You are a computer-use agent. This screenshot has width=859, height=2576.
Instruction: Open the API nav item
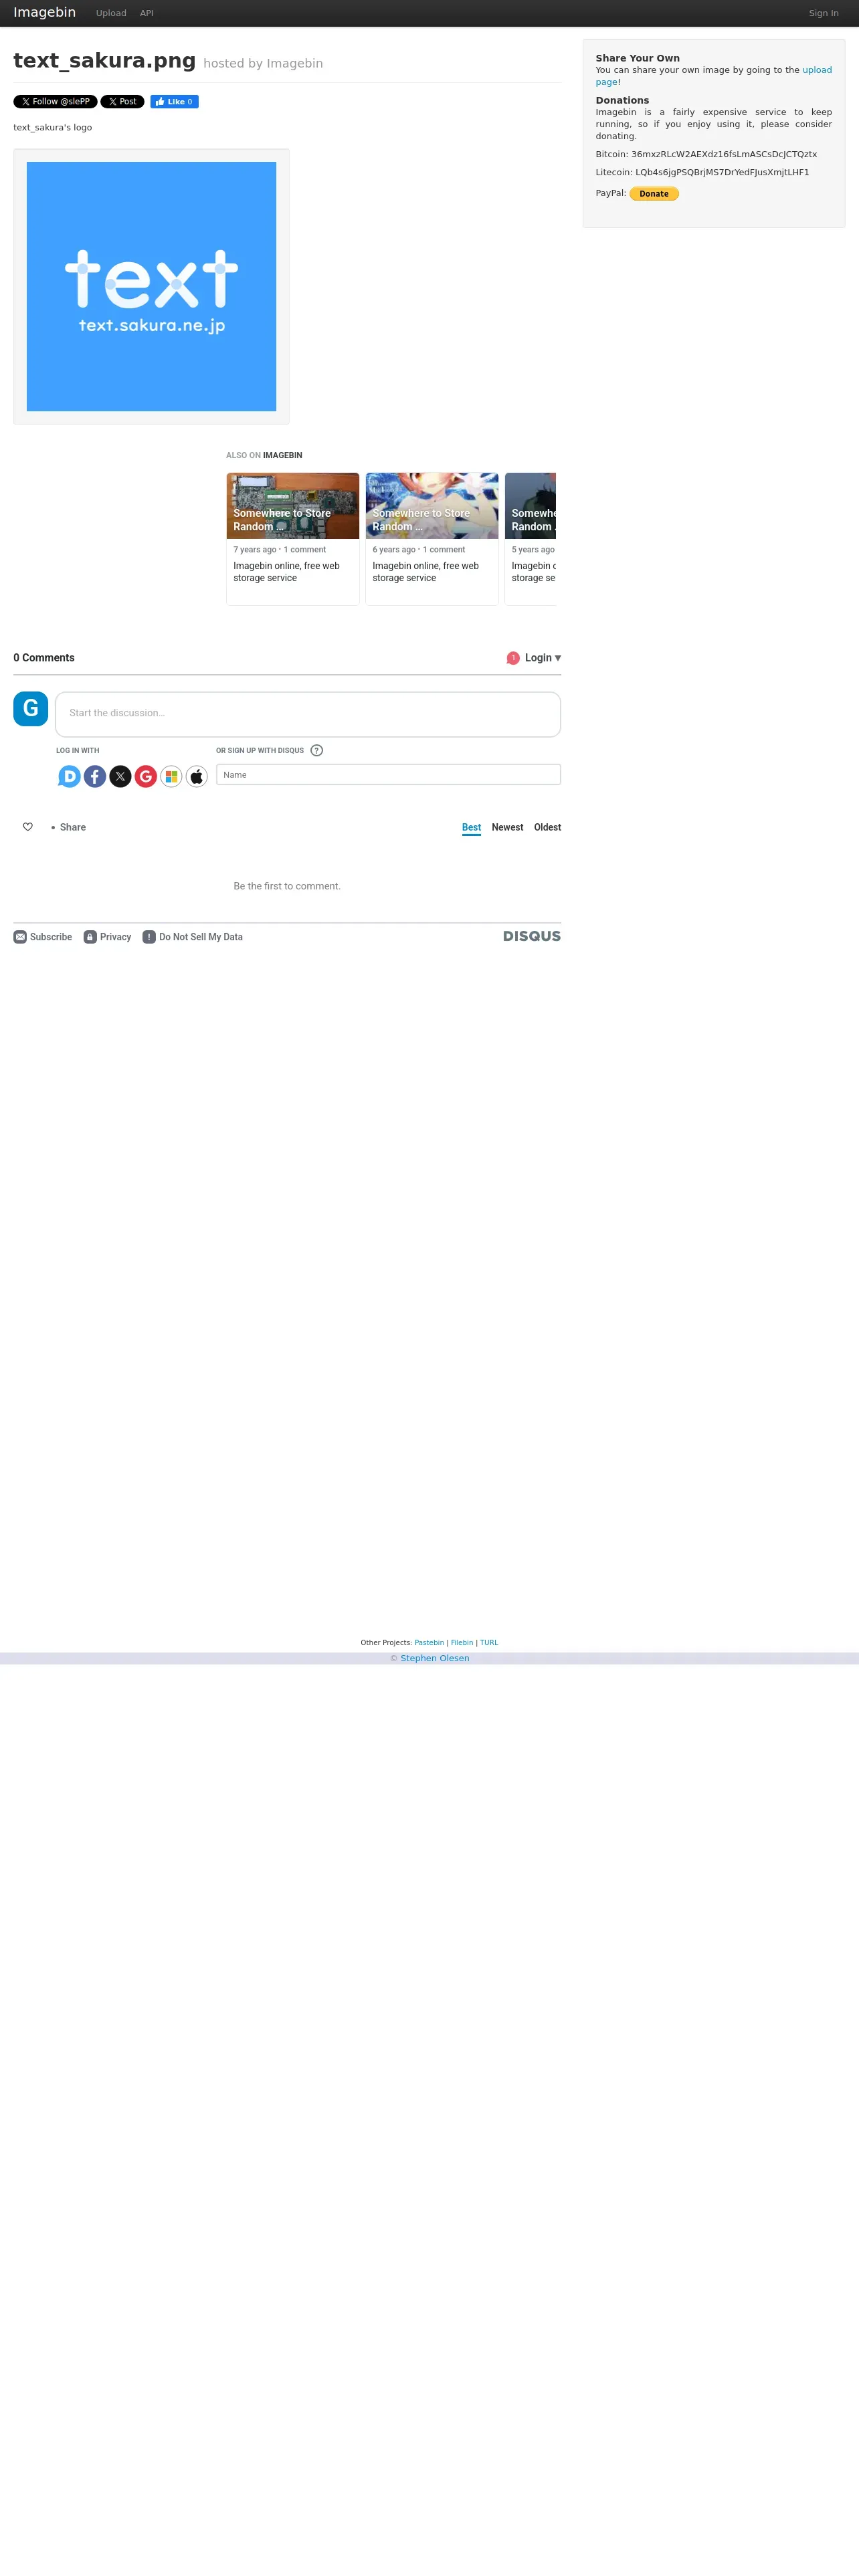(x=147, y=13)
